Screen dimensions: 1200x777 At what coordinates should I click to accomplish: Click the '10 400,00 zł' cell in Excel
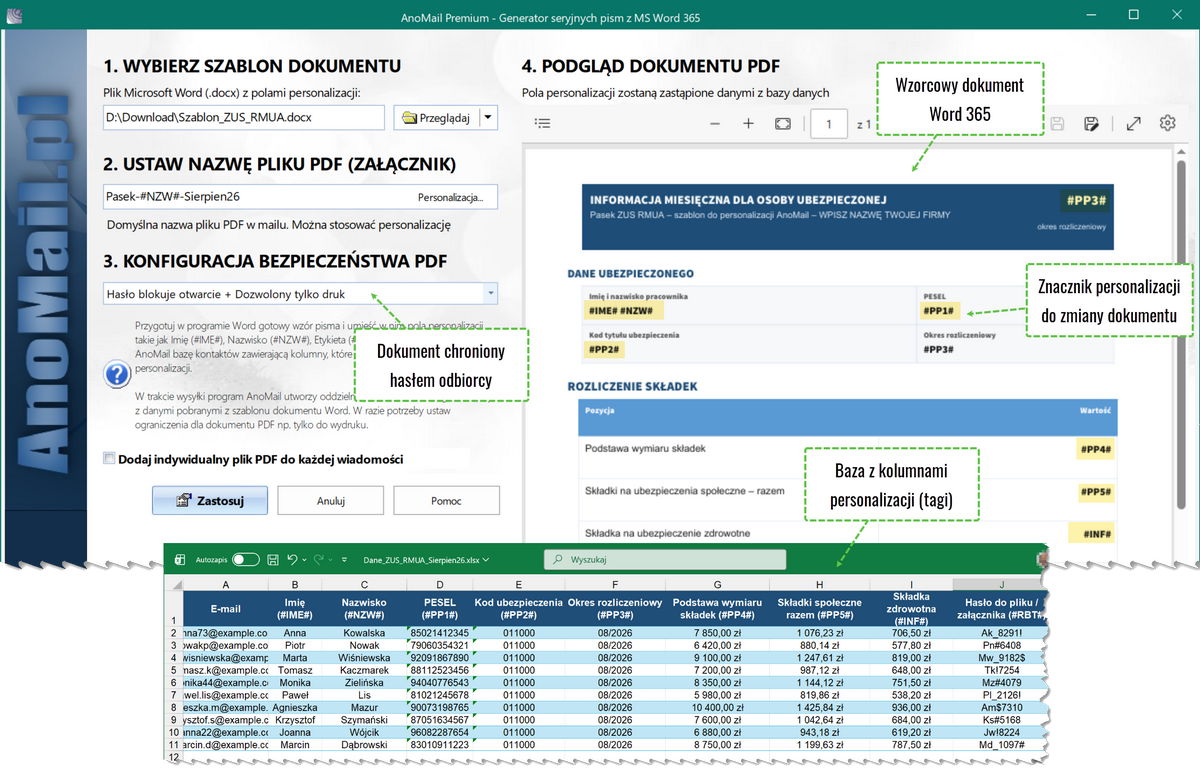[x=717, y=707]
